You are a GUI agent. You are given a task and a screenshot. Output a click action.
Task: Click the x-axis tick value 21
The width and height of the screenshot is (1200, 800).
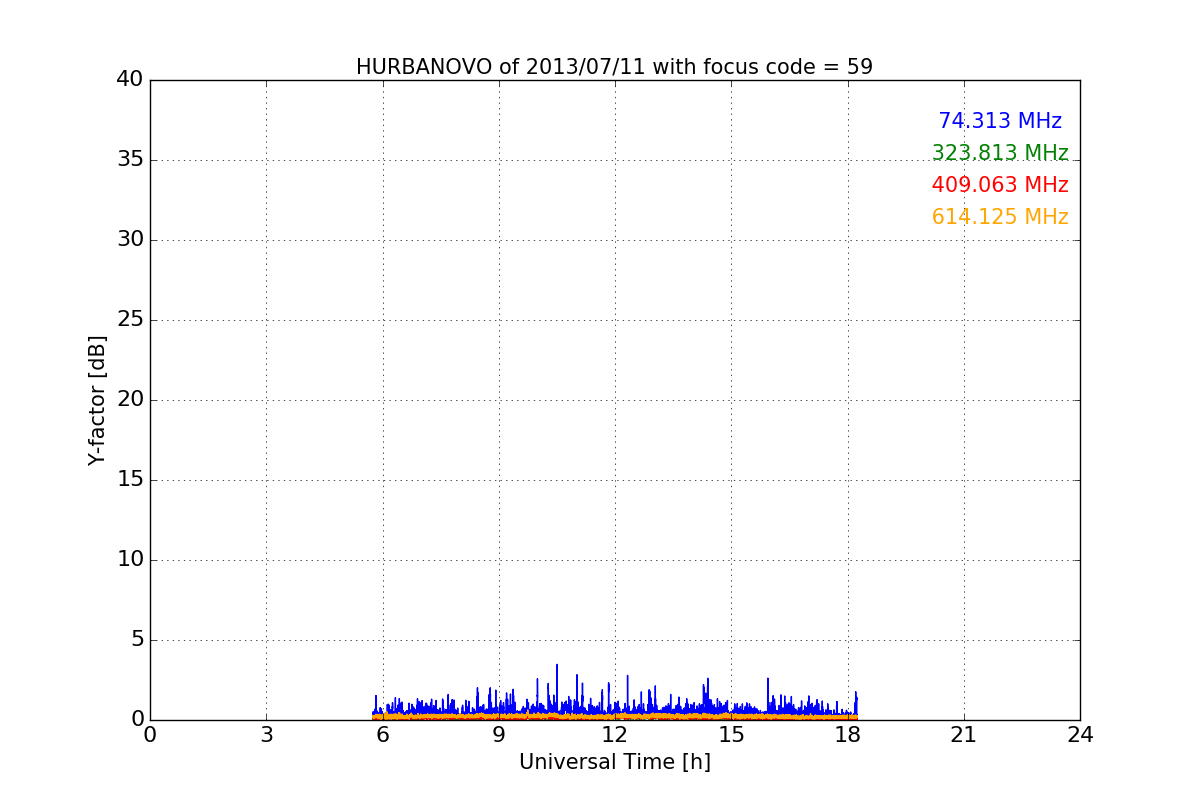964,735
